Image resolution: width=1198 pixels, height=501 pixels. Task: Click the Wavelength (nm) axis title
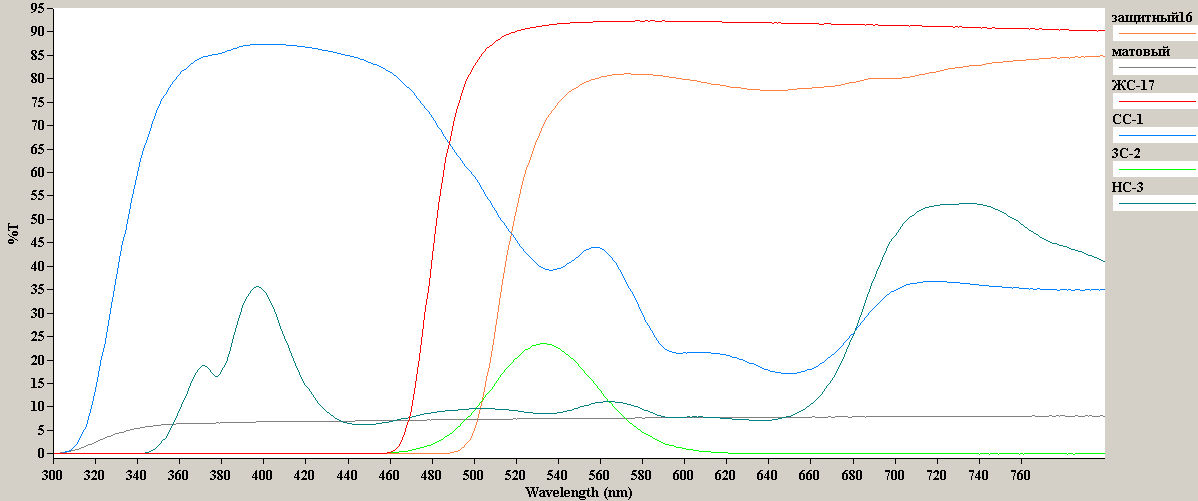point(578,493)
